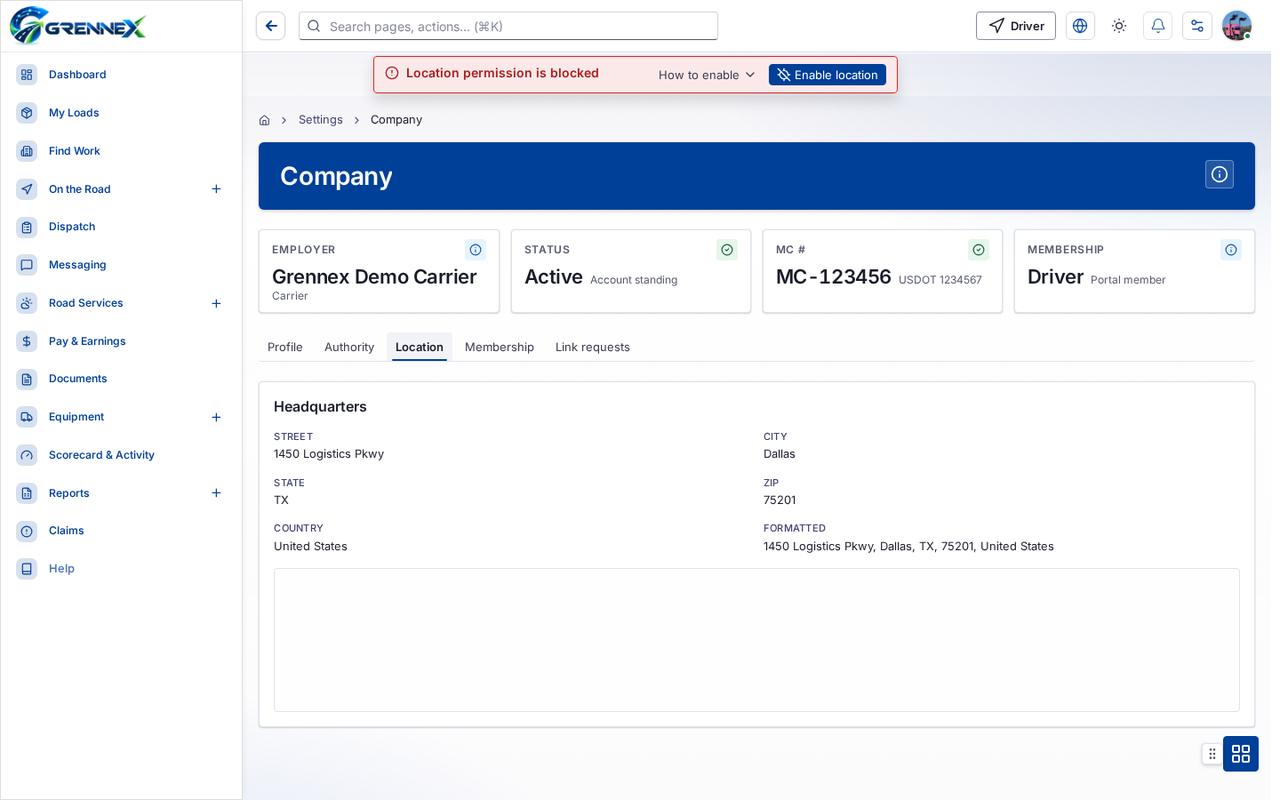Click the formatted address 1450 Logistics Pkwy, Dallas

909,546
